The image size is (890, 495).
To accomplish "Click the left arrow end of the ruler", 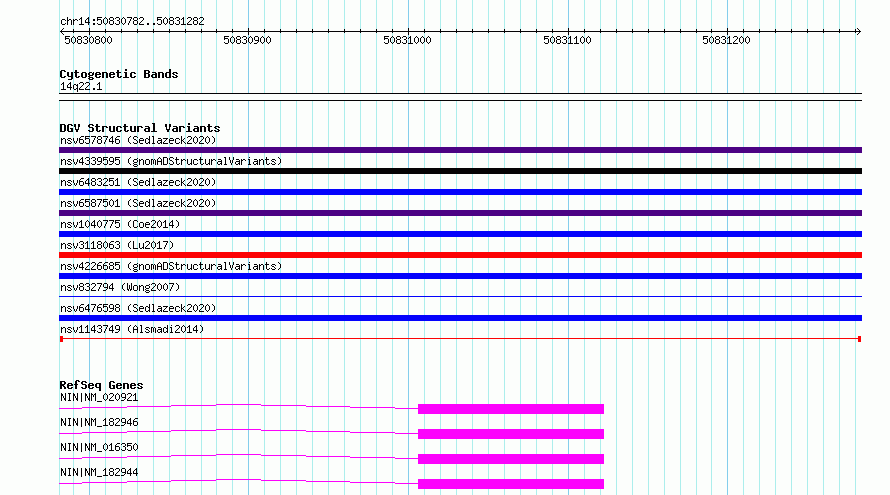I will click(x=62, y=31).
